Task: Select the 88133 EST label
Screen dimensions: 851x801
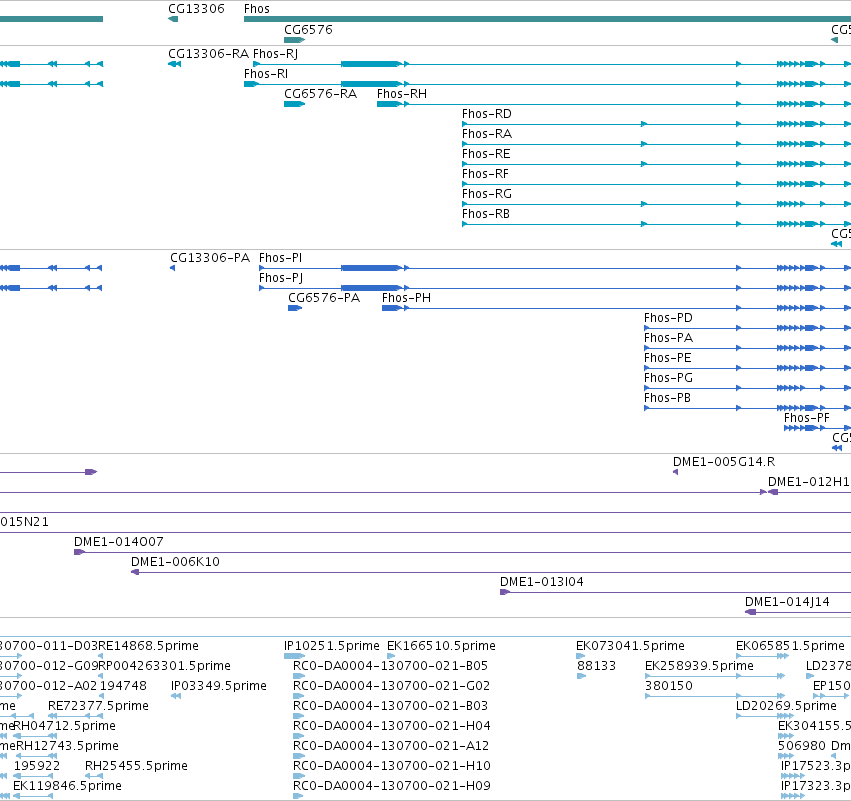Action: [x=596, y=666]
